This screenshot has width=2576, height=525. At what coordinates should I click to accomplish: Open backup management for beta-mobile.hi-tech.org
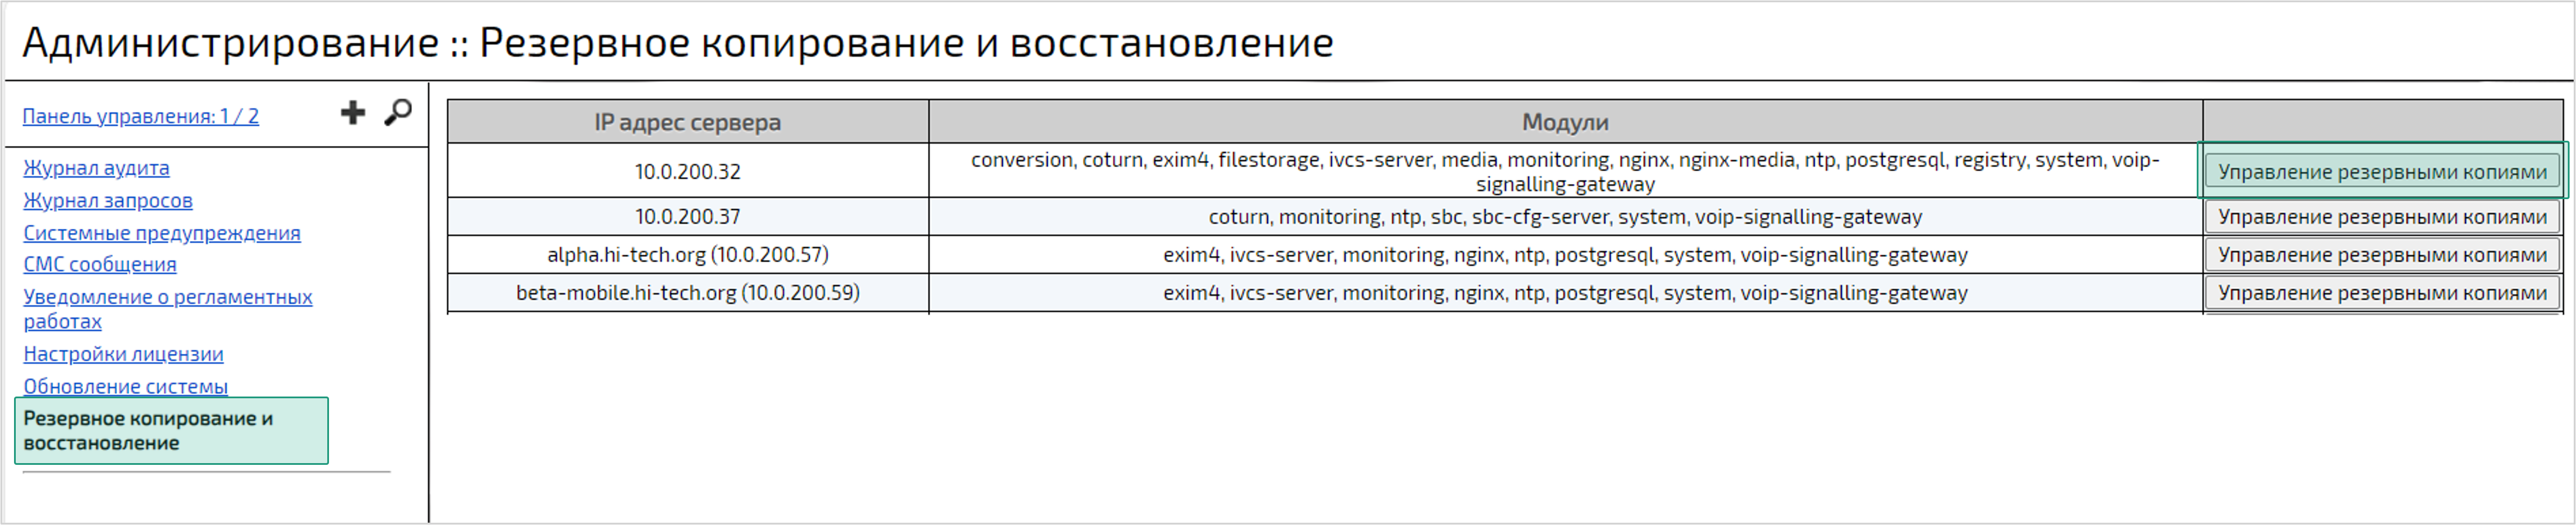coord(2382,293)
